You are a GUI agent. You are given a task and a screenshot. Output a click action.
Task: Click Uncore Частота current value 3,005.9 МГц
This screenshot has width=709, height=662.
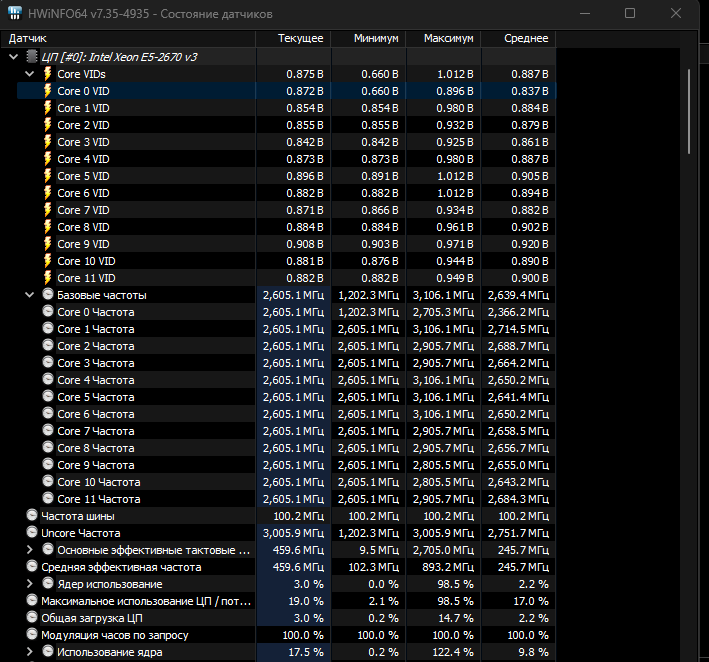pyautogui.click(x=293, y=533)
